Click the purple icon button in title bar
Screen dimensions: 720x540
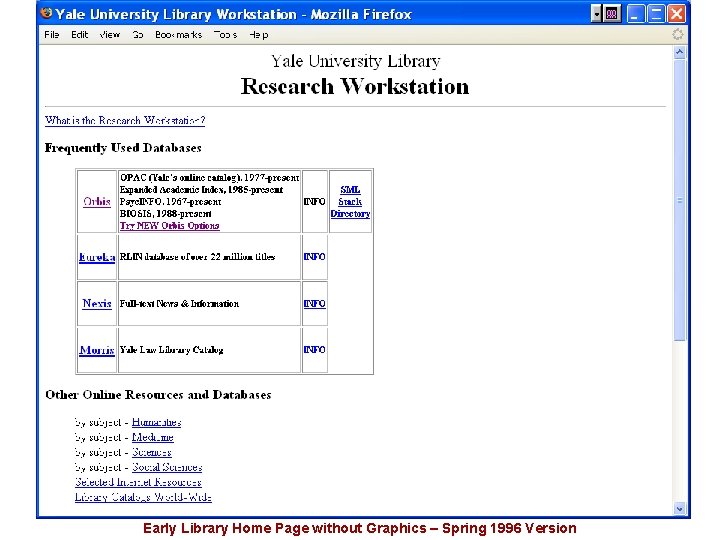612,14
